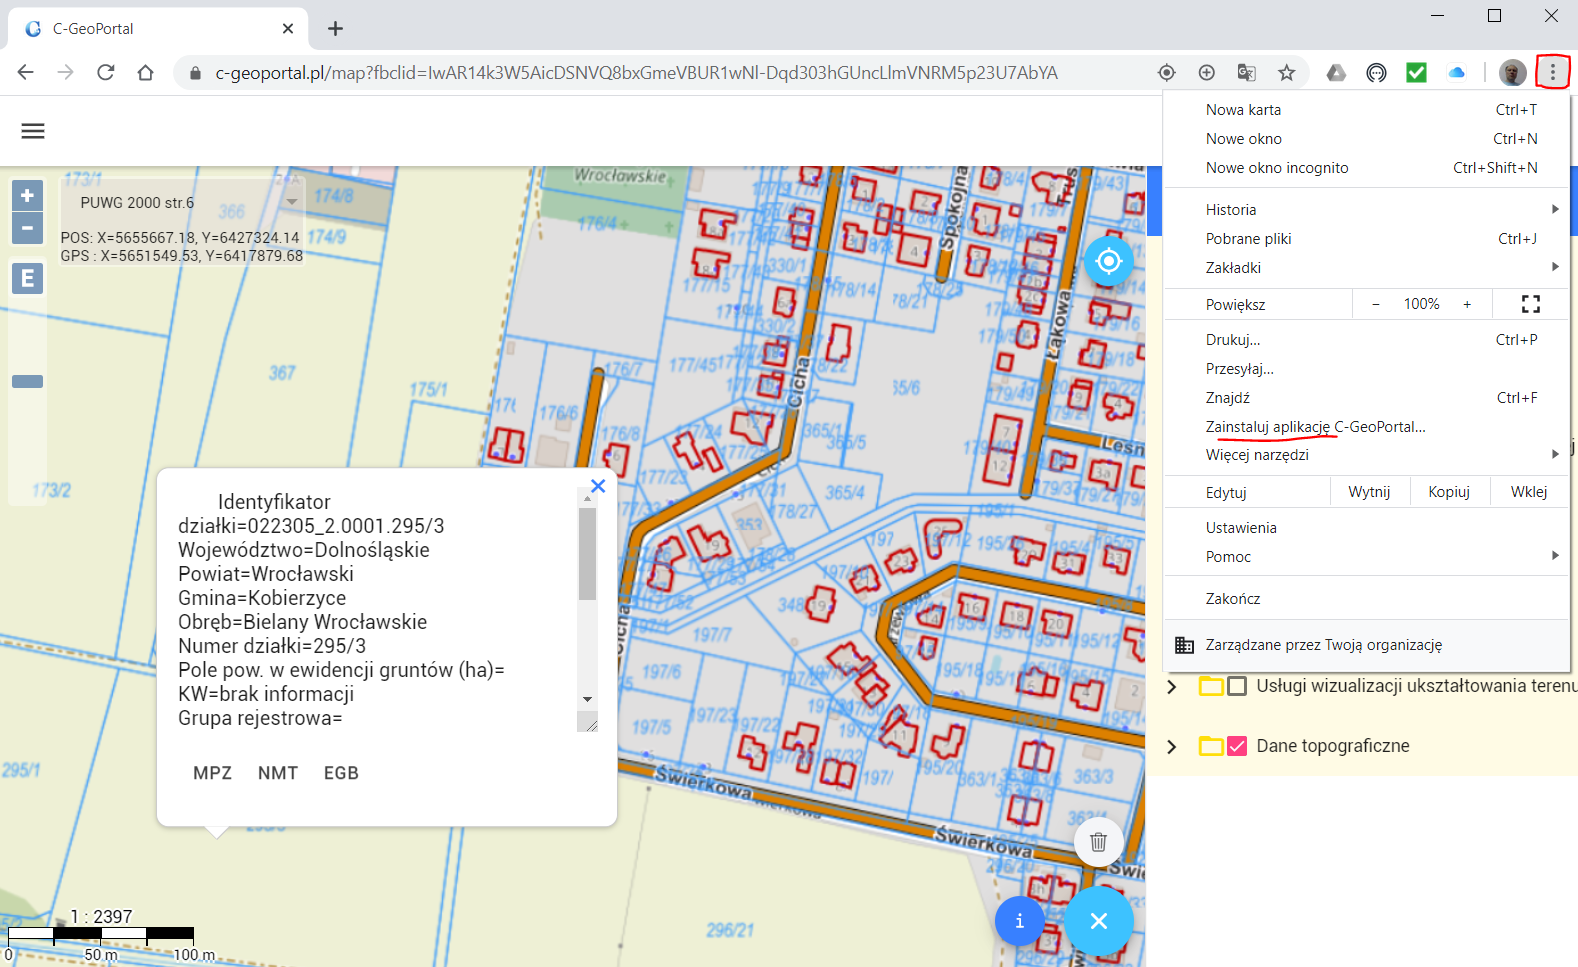Screen dimensions: 1578x967
Task: Open Ustawienia from Chrome menu
Action: point(1367,528)
